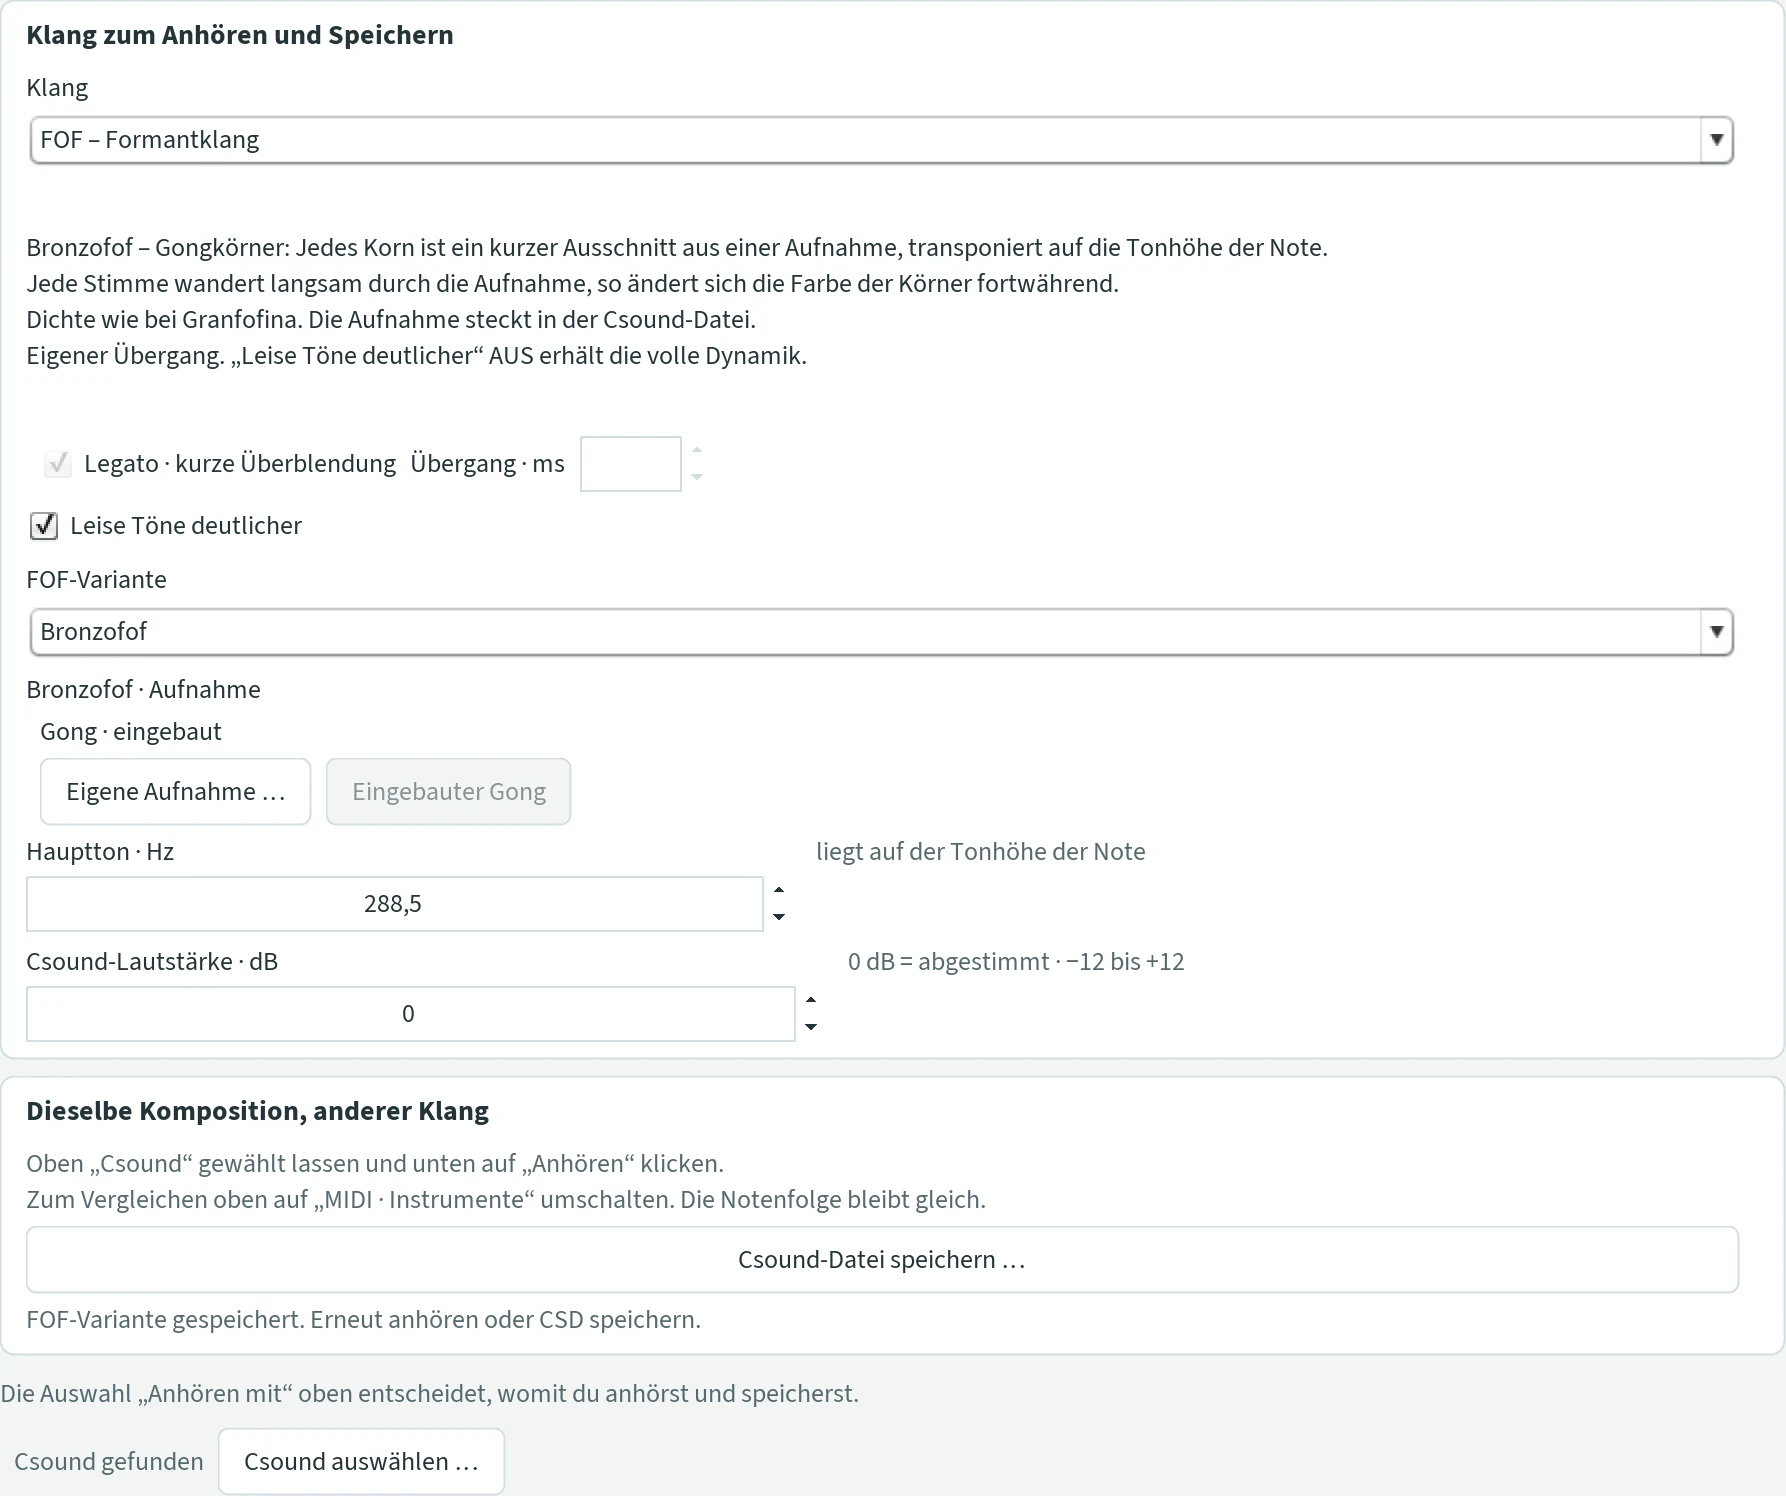Click the 'Gong · eingebaut' label
The image size is (1786, 1496).
[131, 732]
